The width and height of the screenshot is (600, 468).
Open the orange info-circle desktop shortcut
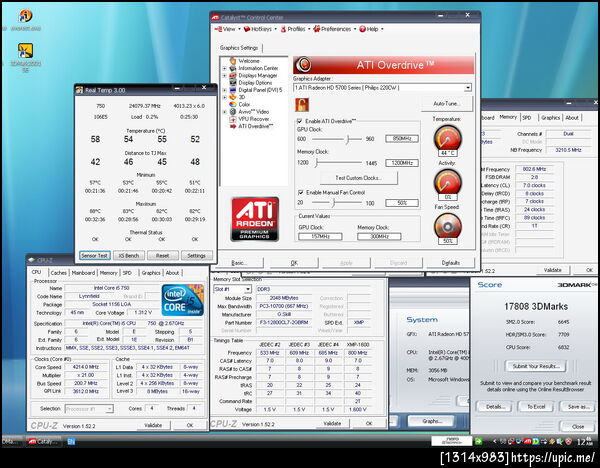coord(25,16)
